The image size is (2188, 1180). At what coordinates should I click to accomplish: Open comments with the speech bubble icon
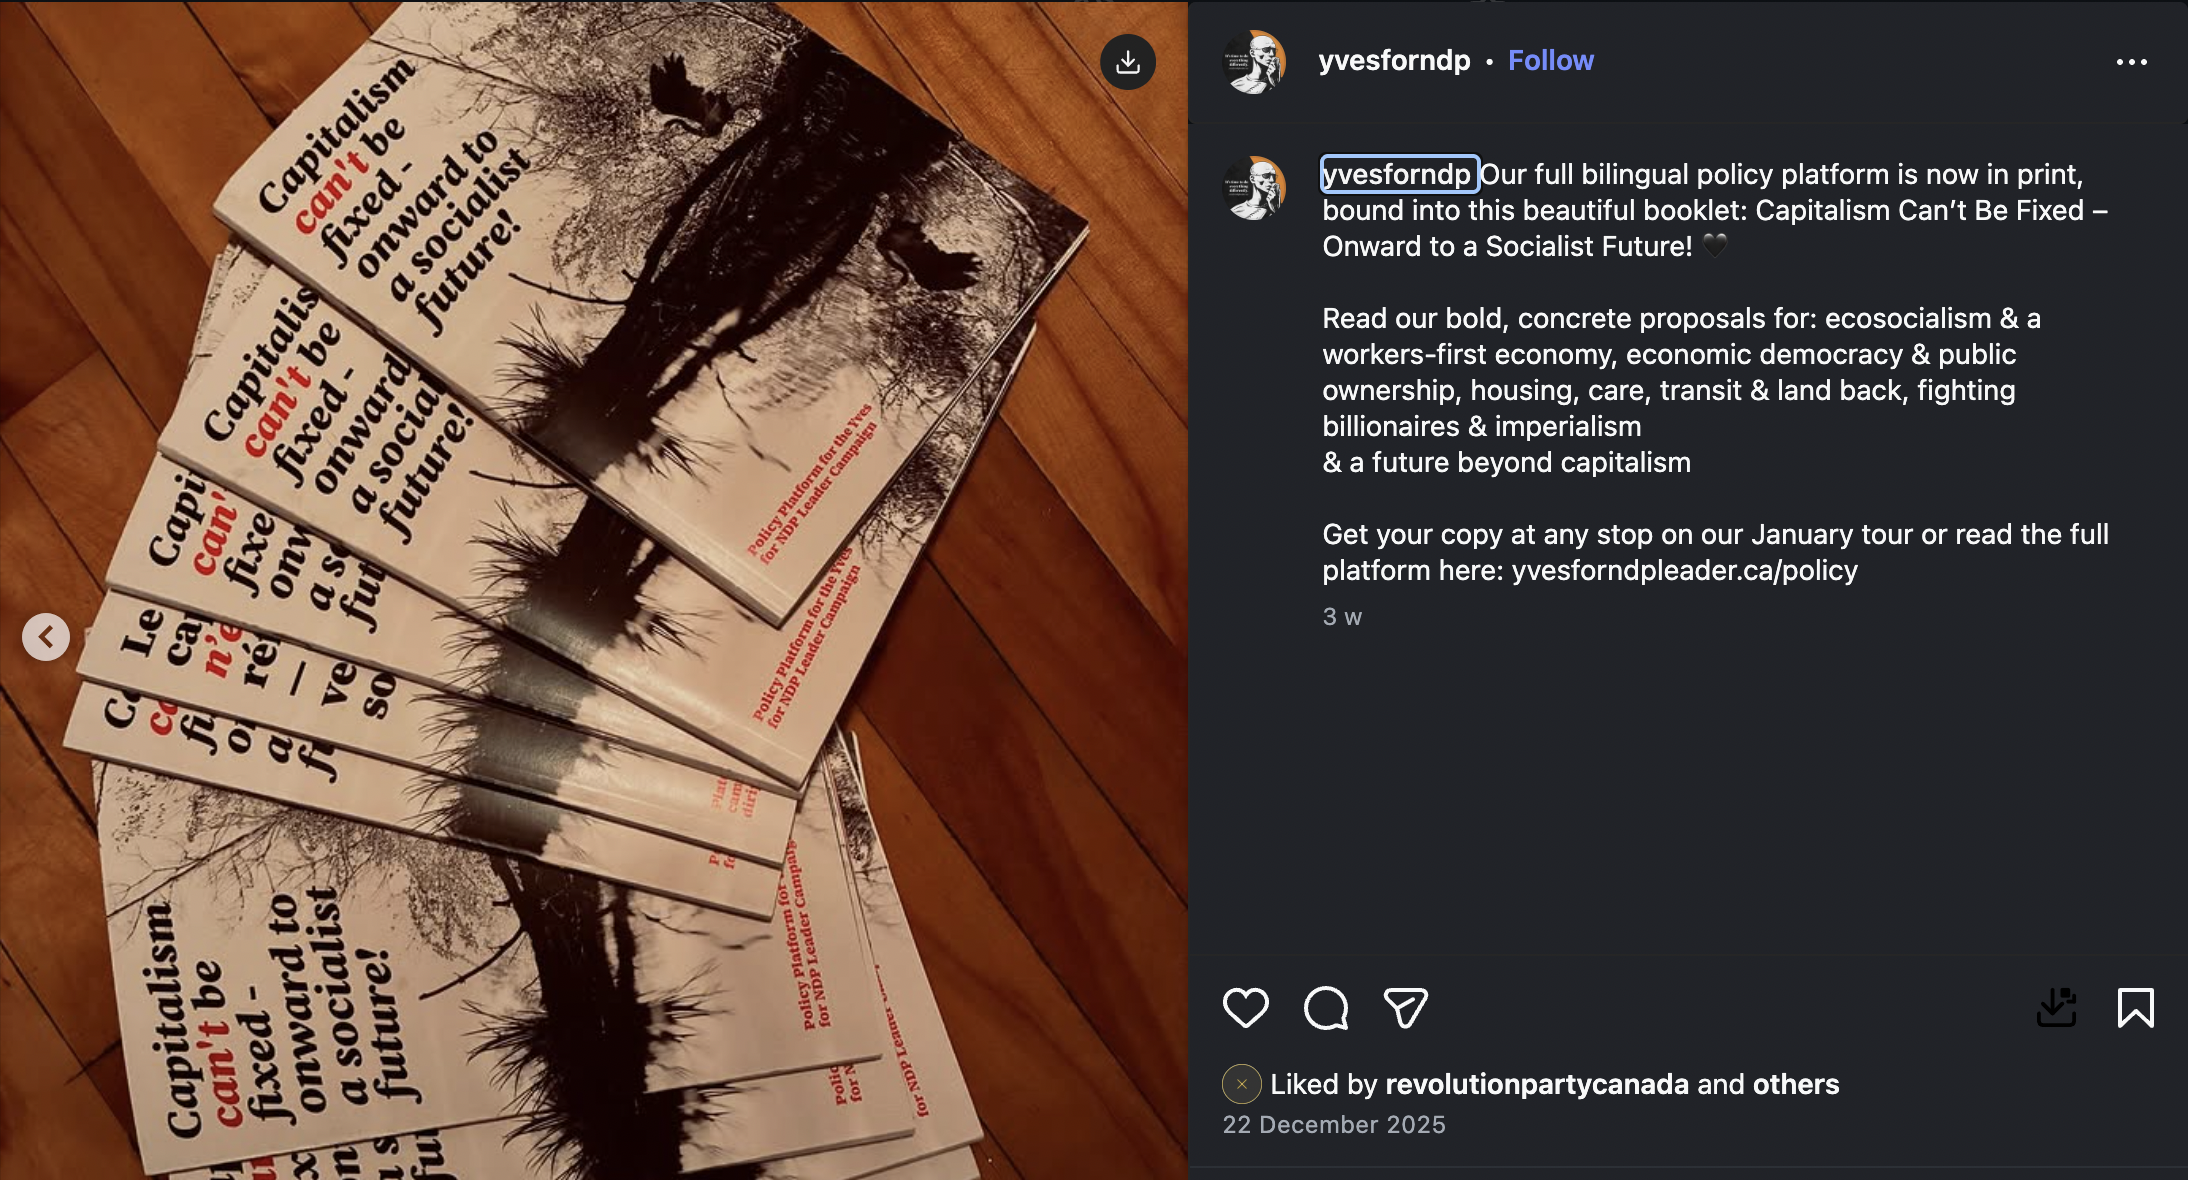(1326, 1008)
